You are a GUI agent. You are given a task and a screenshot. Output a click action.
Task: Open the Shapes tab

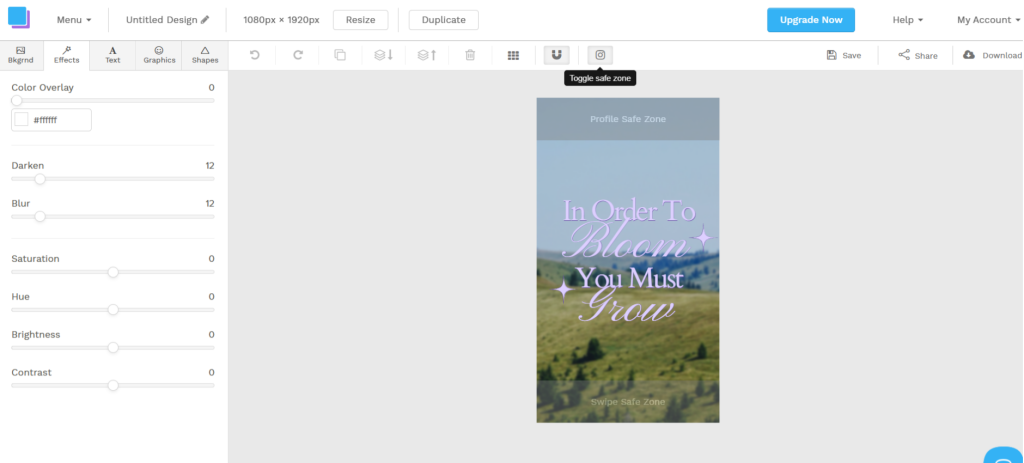pyautogui.click(x=205, y=56)
